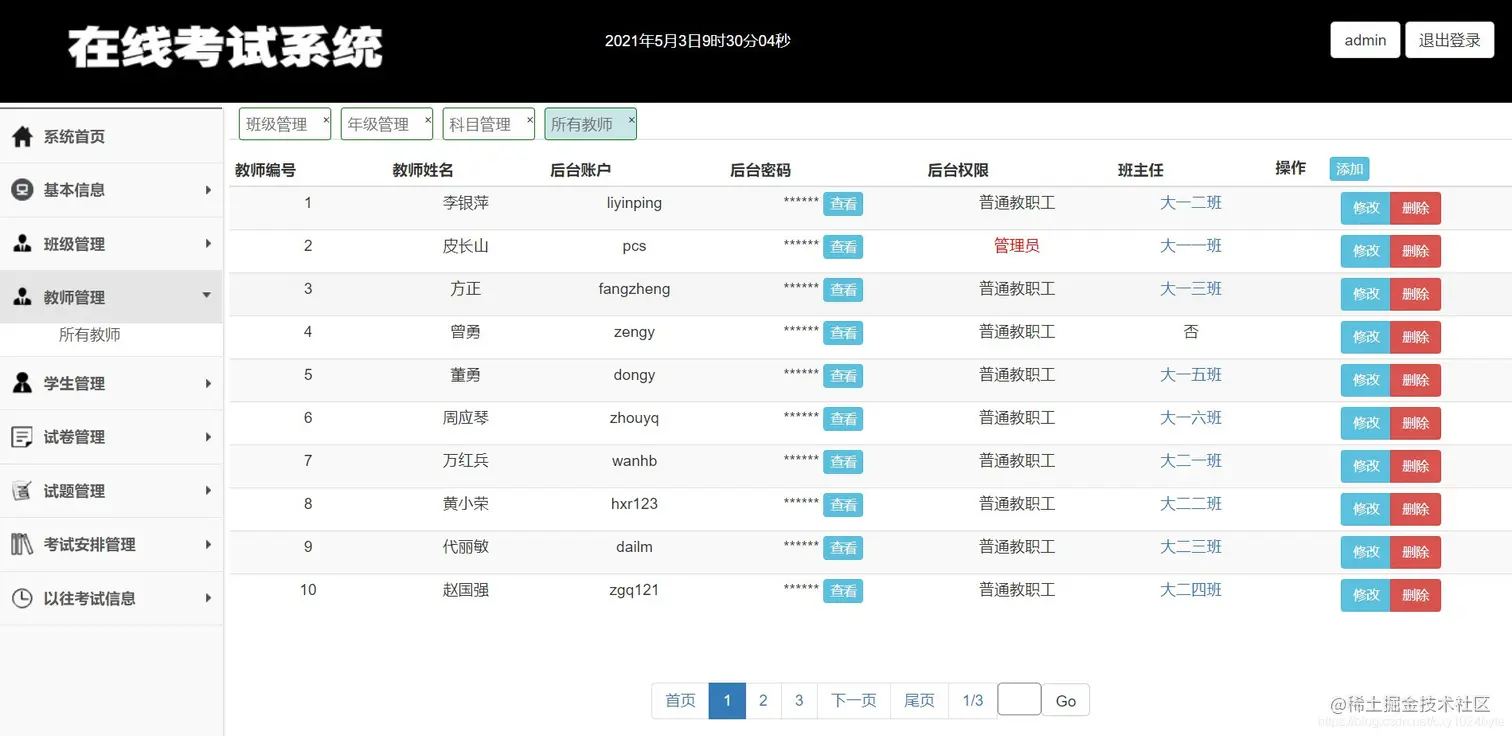The height and width of the screenshot is (736, 1512).
Task: Open the 大一一班 class link
Action: point(1191,246)
